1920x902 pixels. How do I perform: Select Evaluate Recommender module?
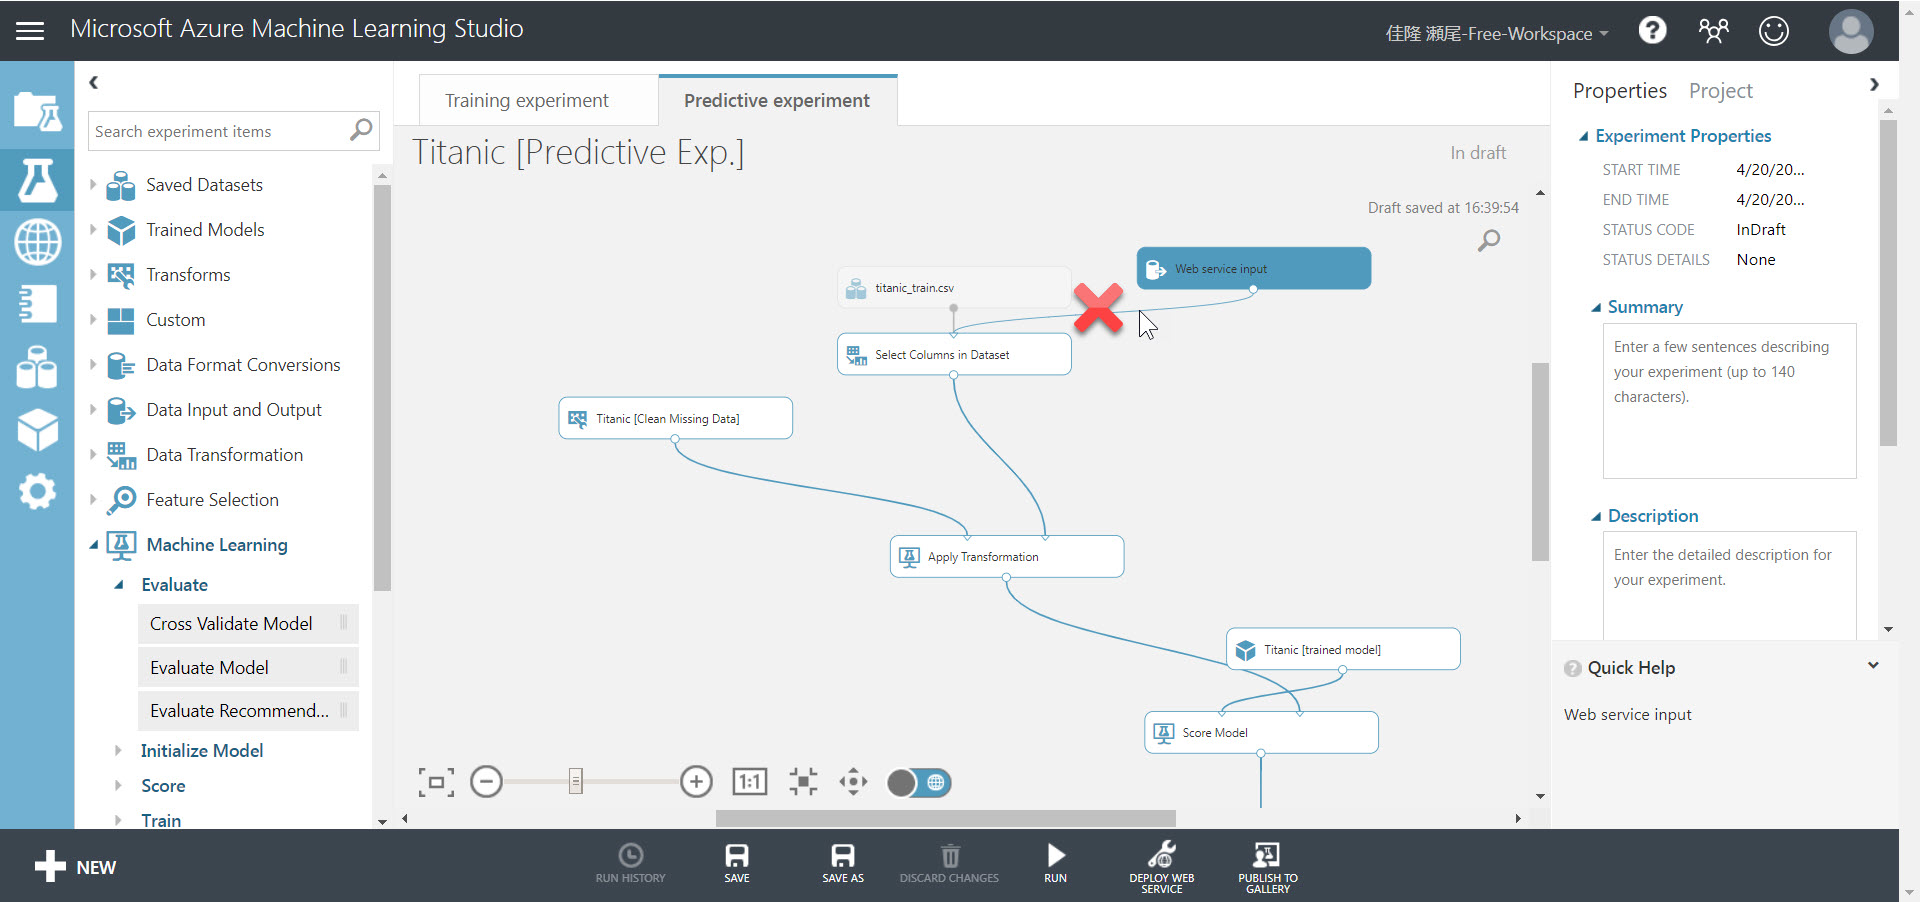coord(248,711)
